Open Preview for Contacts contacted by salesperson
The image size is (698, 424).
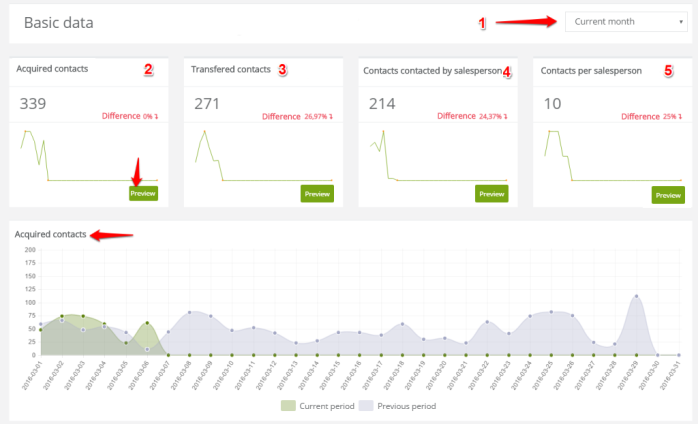491,193
